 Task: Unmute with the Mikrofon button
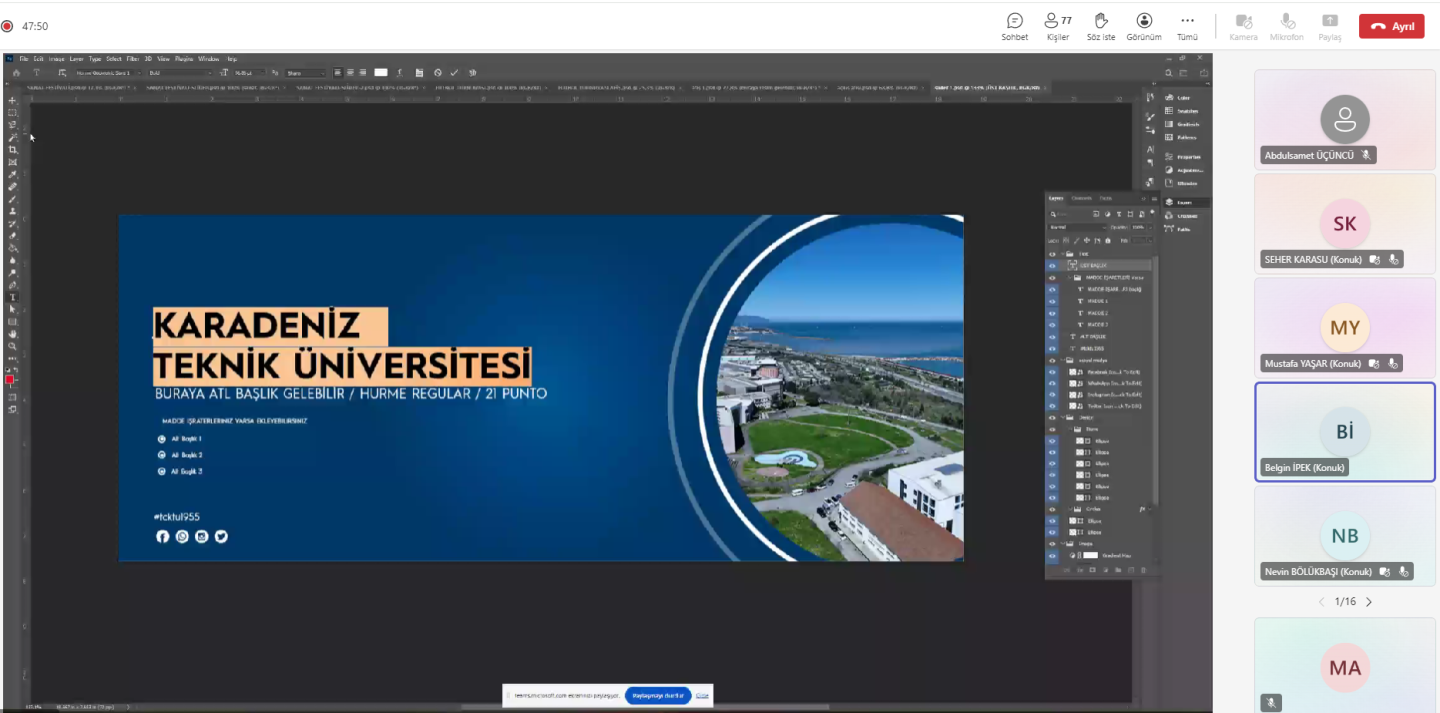click(x=1287, y=27)
